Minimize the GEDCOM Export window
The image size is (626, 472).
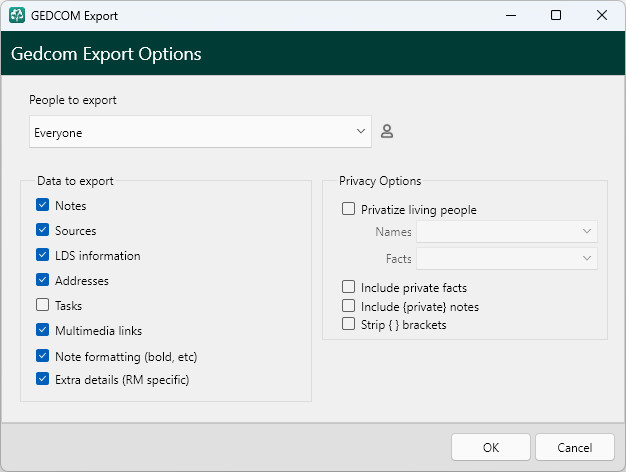(511, 15)
